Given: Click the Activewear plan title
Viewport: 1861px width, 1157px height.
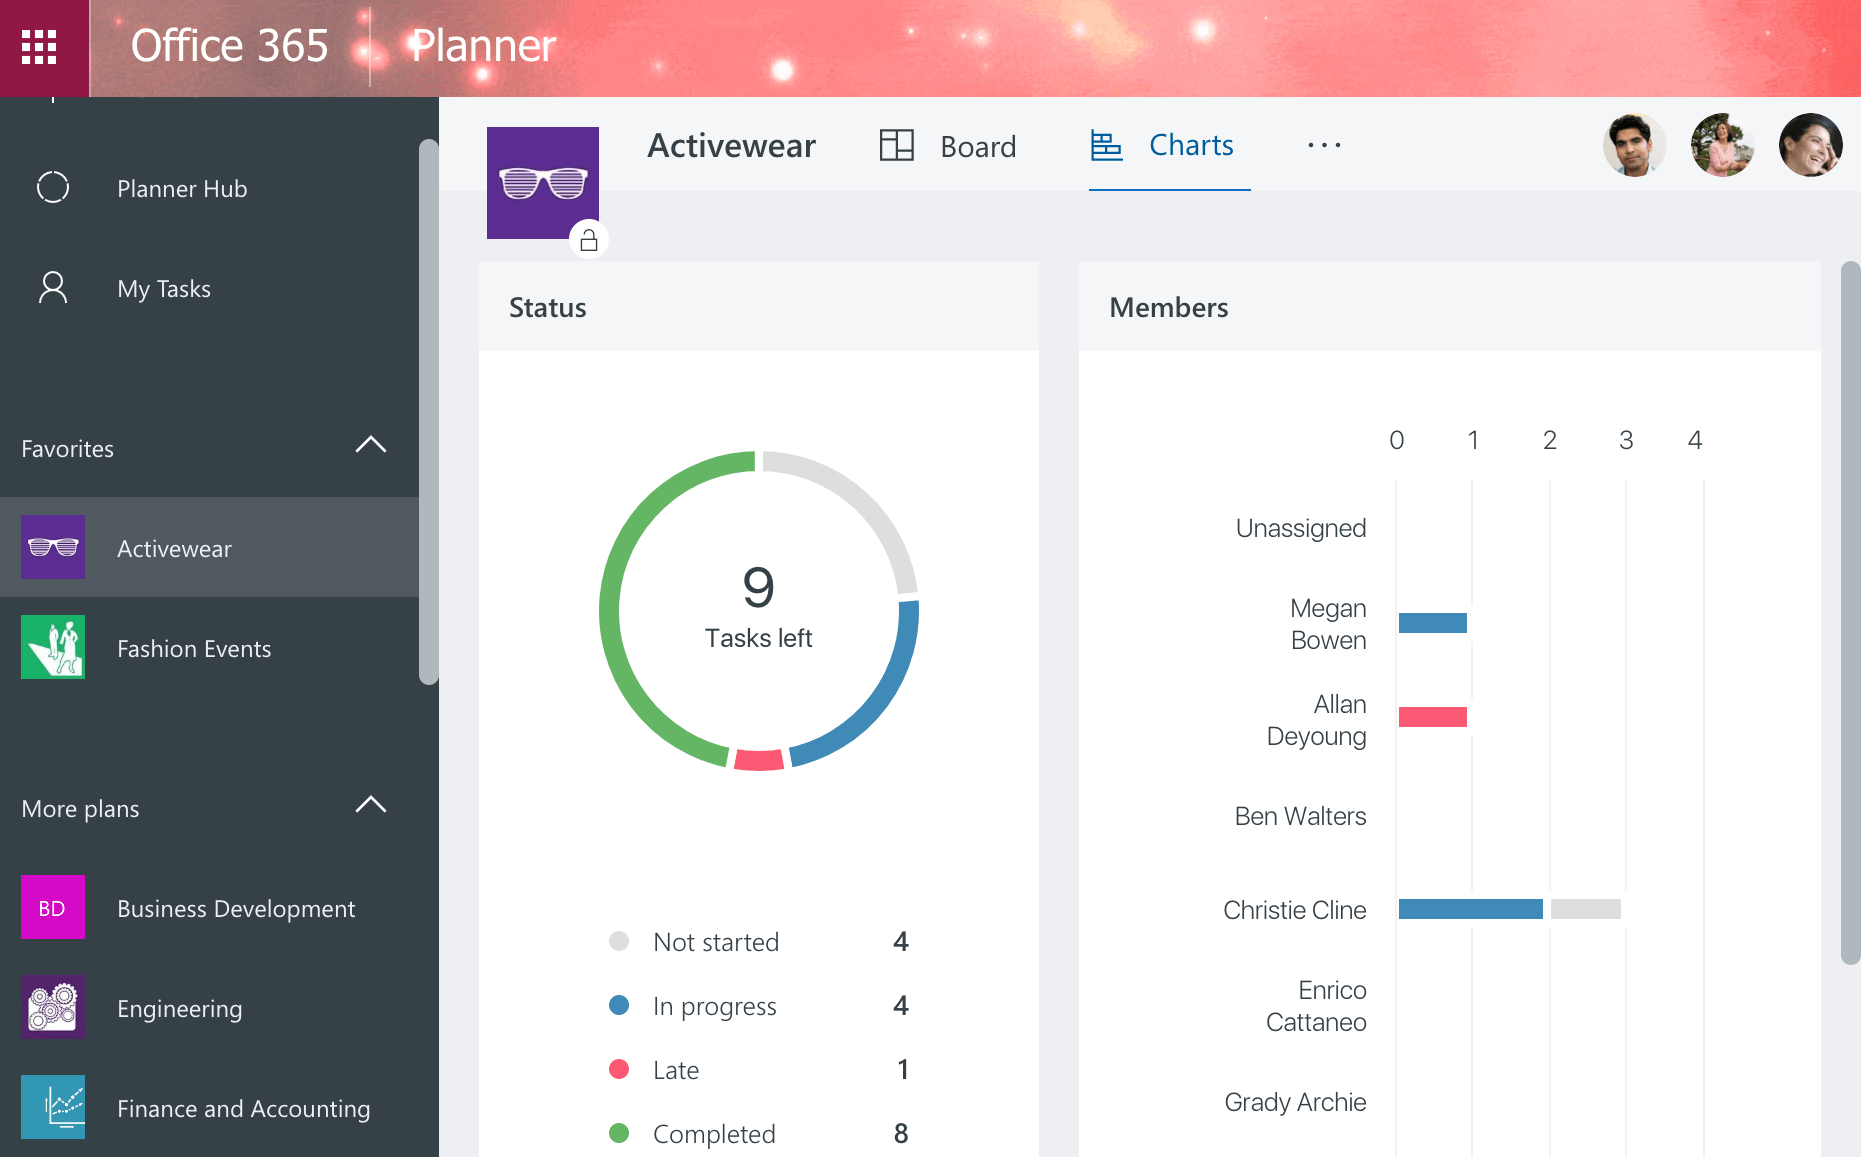Looking at the screenshot, I should (x=731, y=145).
